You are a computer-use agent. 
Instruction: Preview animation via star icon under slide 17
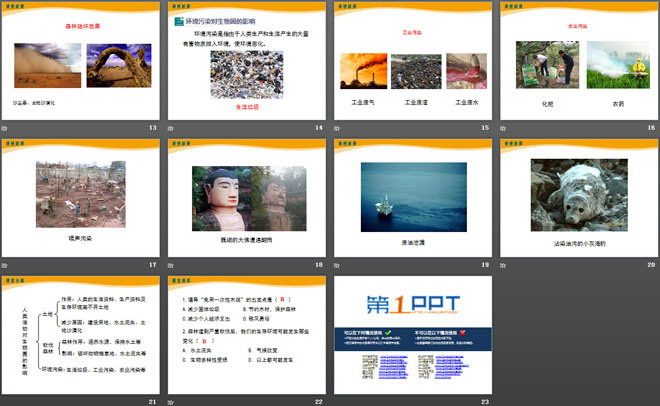click(5, 265)
